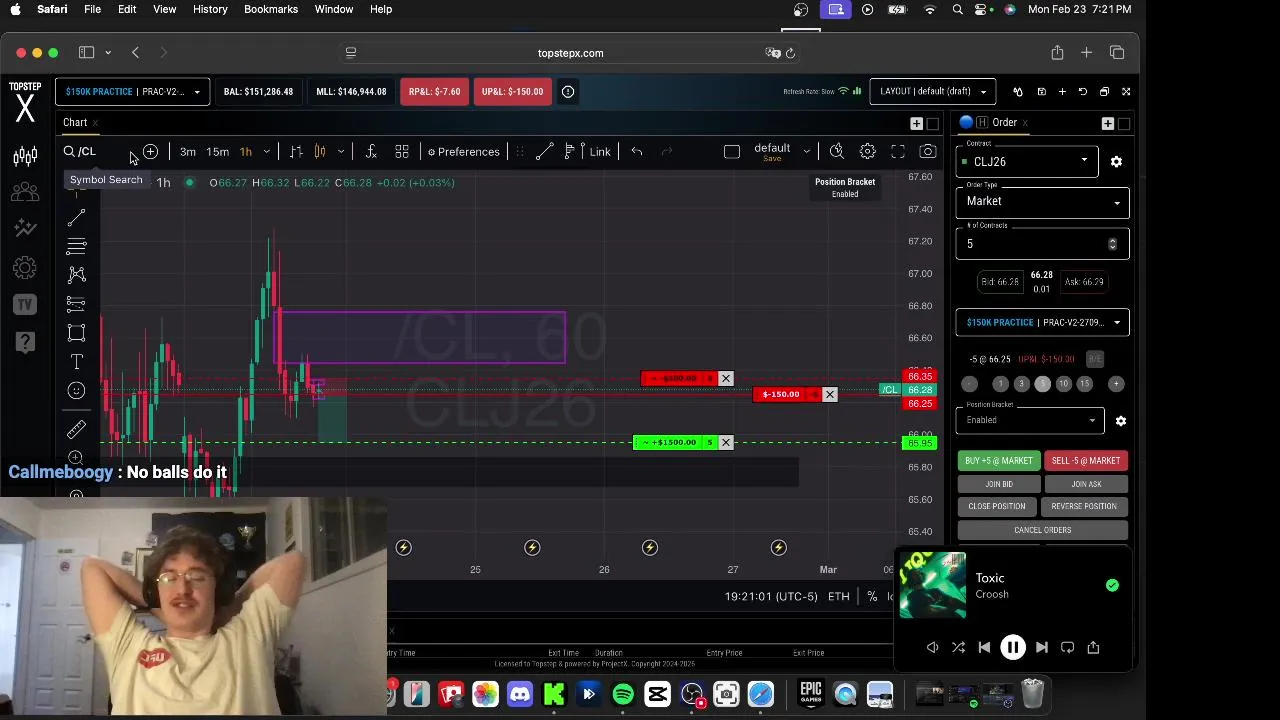Add symbol with plus circle icon
This screenshot has width=1280, height=720.
point(150,152)
